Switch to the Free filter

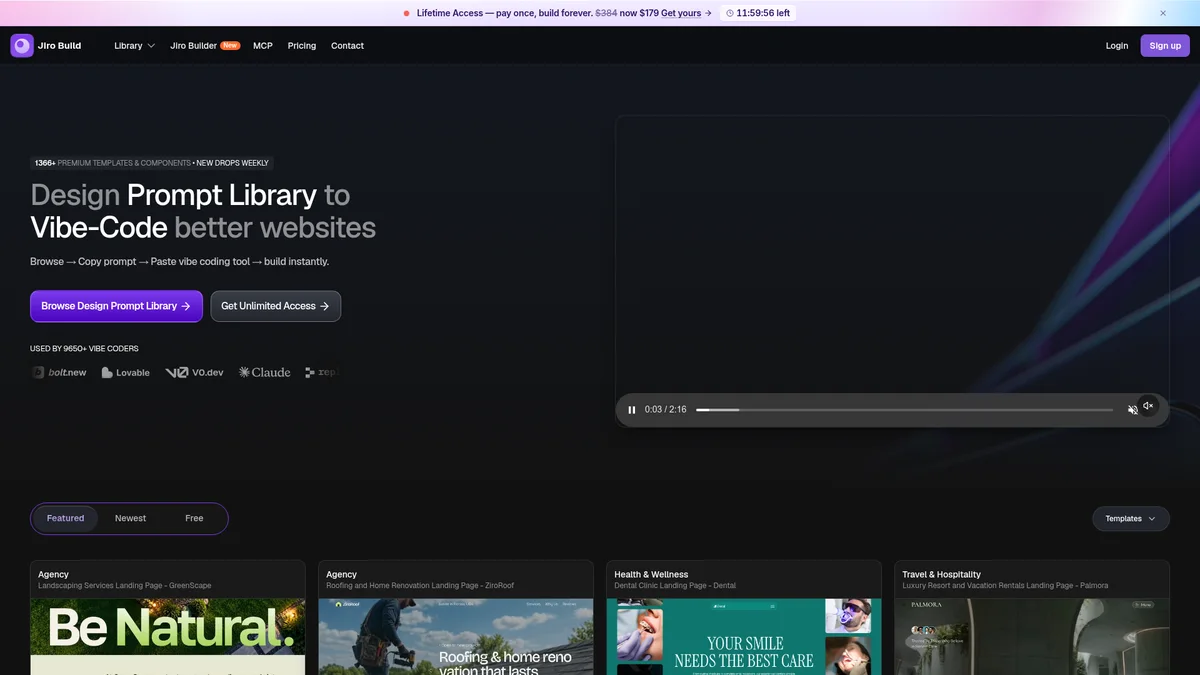(x=194, y=518)
